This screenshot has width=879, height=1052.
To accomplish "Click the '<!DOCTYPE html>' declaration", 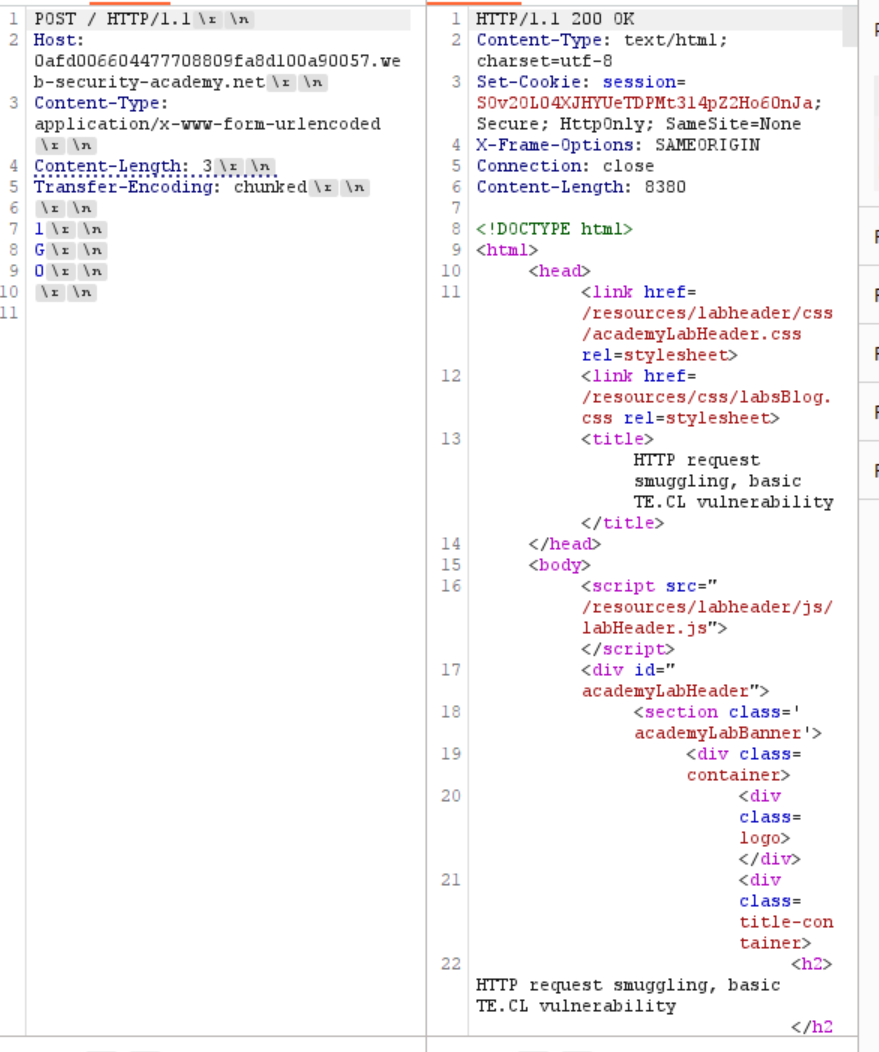I will [554, 229].
